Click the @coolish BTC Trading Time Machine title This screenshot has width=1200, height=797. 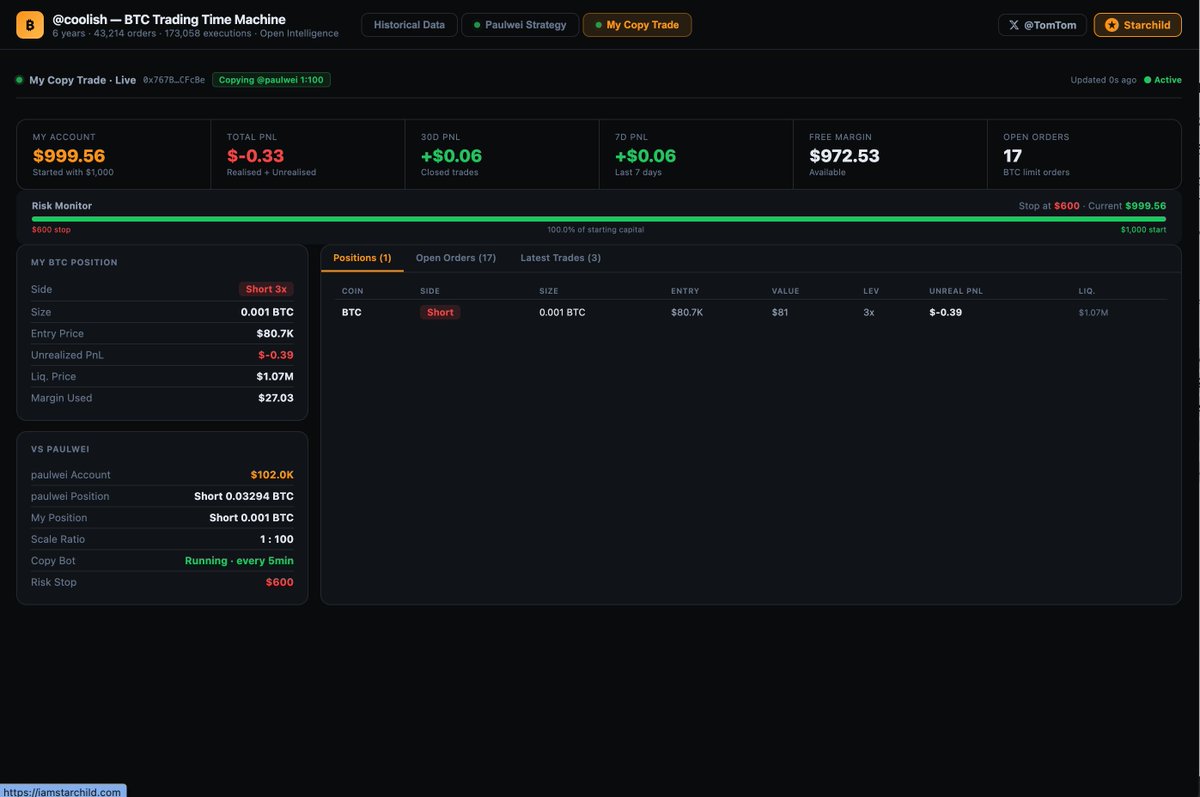tap(169, 19)
